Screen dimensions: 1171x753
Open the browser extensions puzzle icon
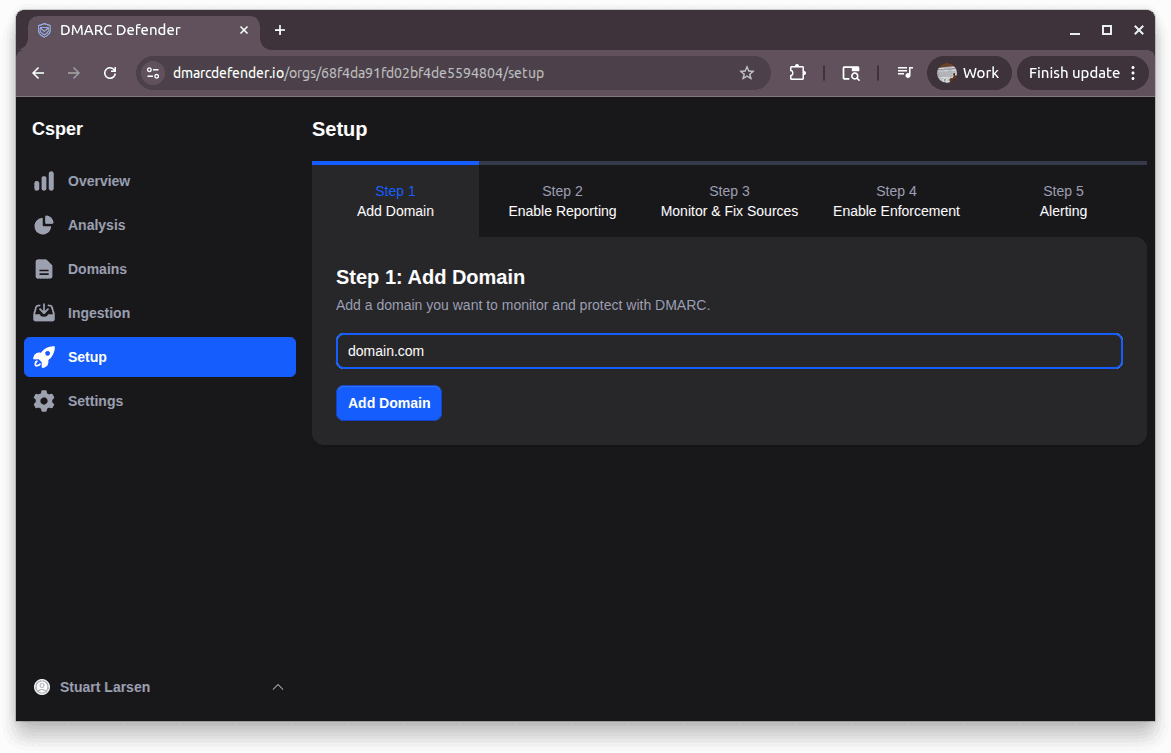coord(796,72)
